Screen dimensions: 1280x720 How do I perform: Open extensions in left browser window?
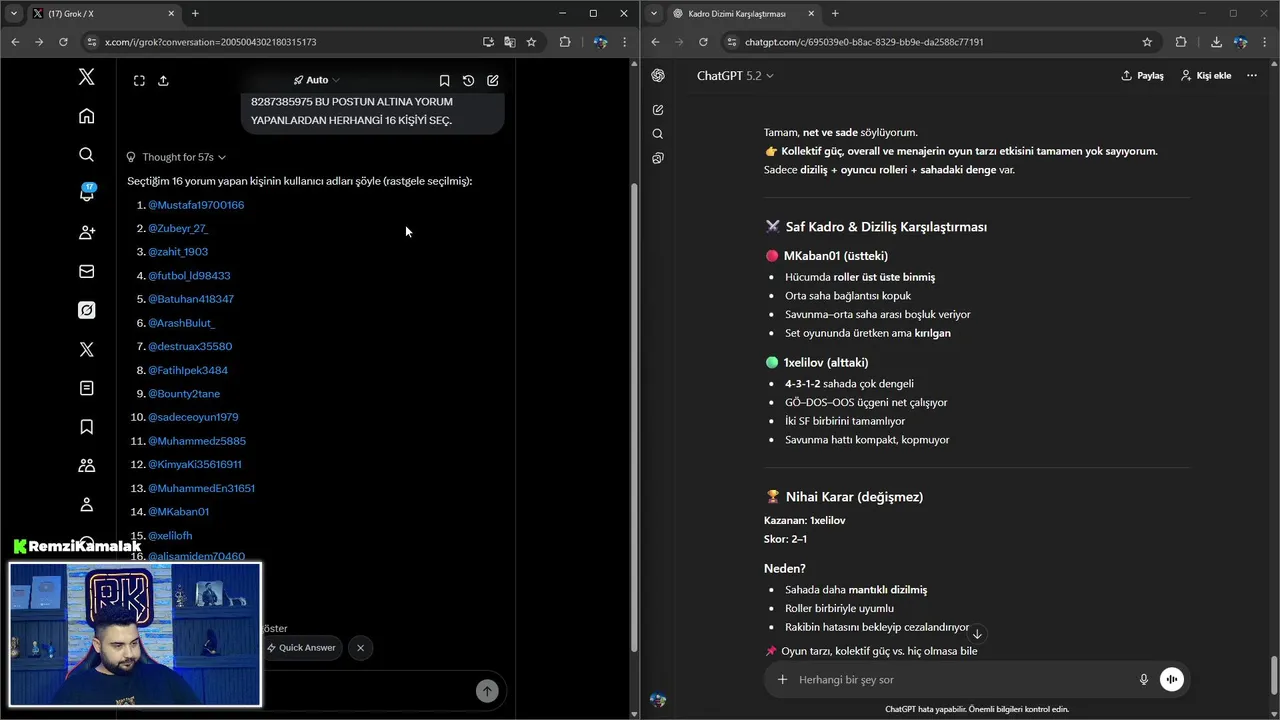coord(565,42)
